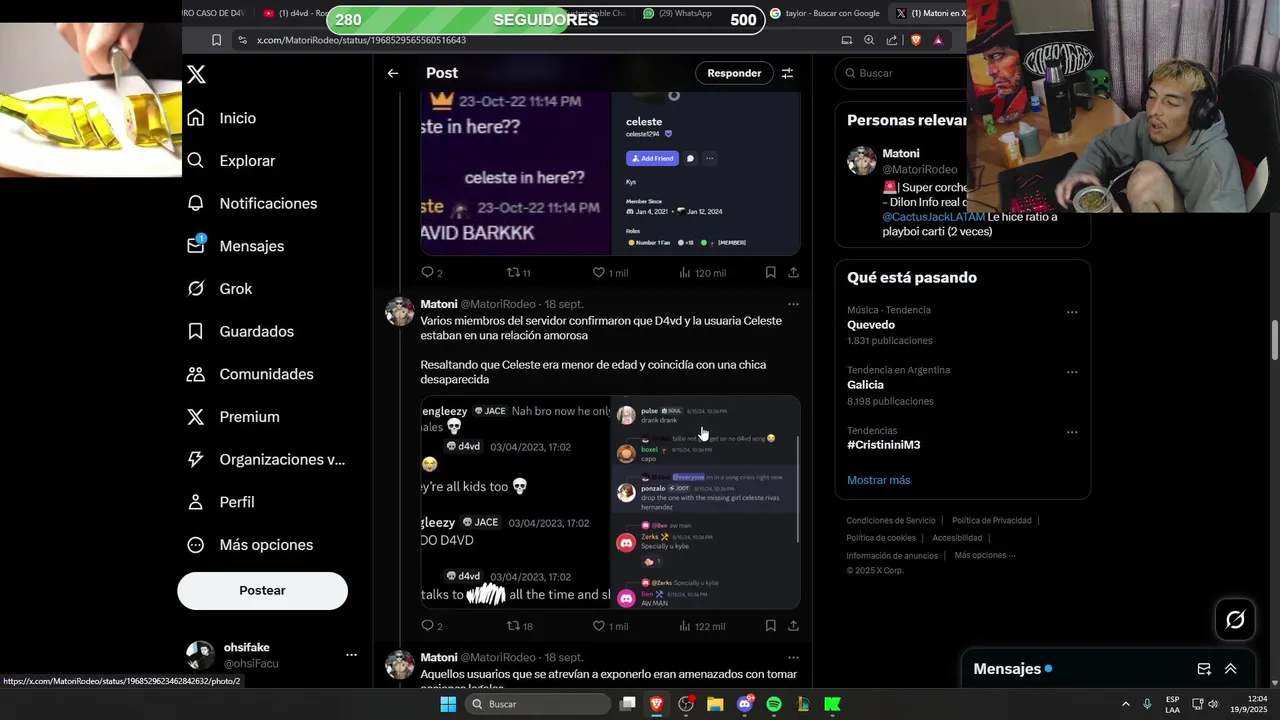Open the Windows Start menu
Screen dimensions: 1280x720
pyautogui.click(x=448, y=704)
